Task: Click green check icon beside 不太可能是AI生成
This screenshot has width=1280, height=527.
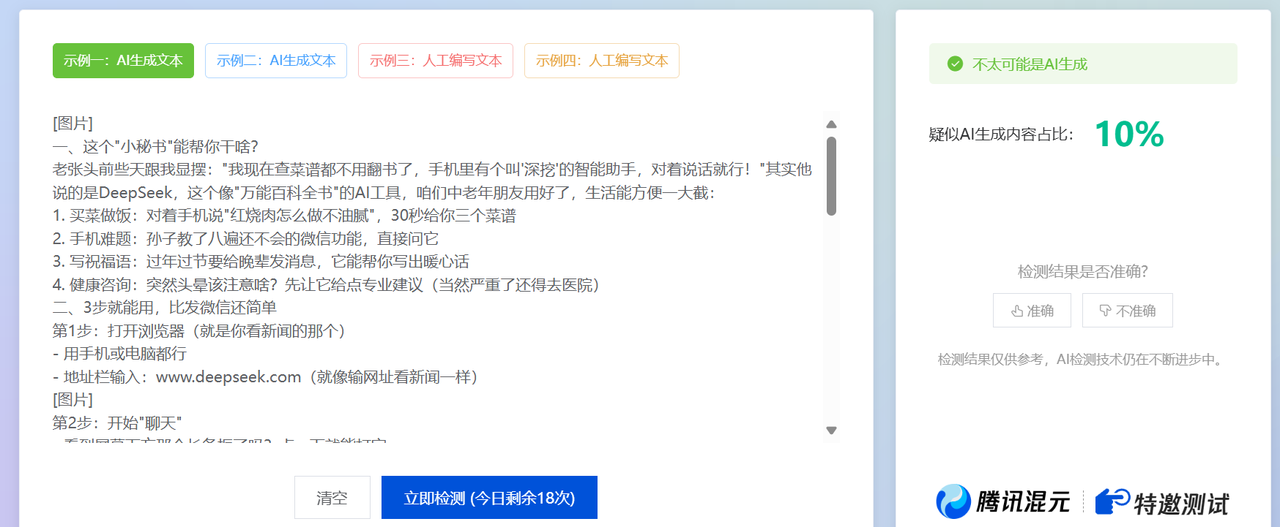Action: [x=955, y=64]
